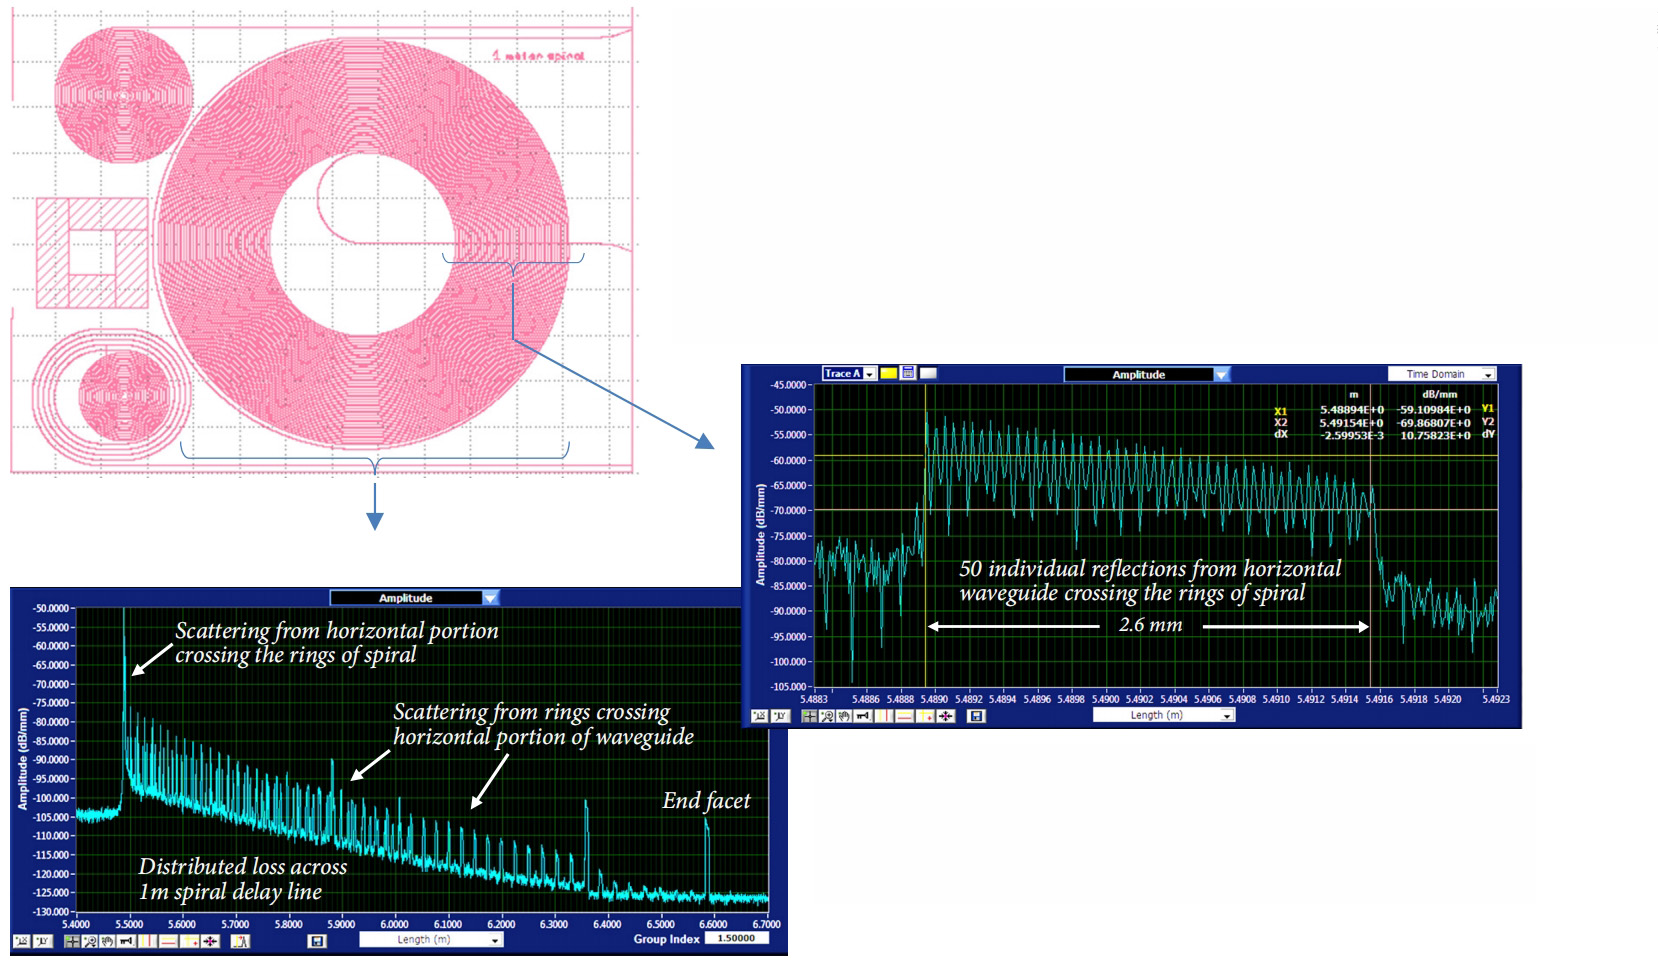Toggle X-axis autoscale lock in the right graph
The width and height of the screenshot is (1658, 974).
760,716
